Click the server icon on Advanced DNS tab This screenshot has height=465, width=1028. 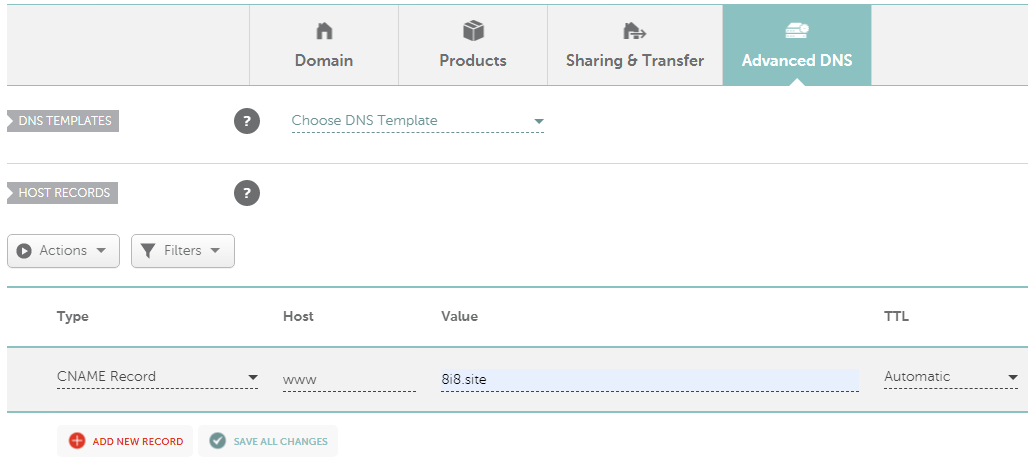click(797, 30)
